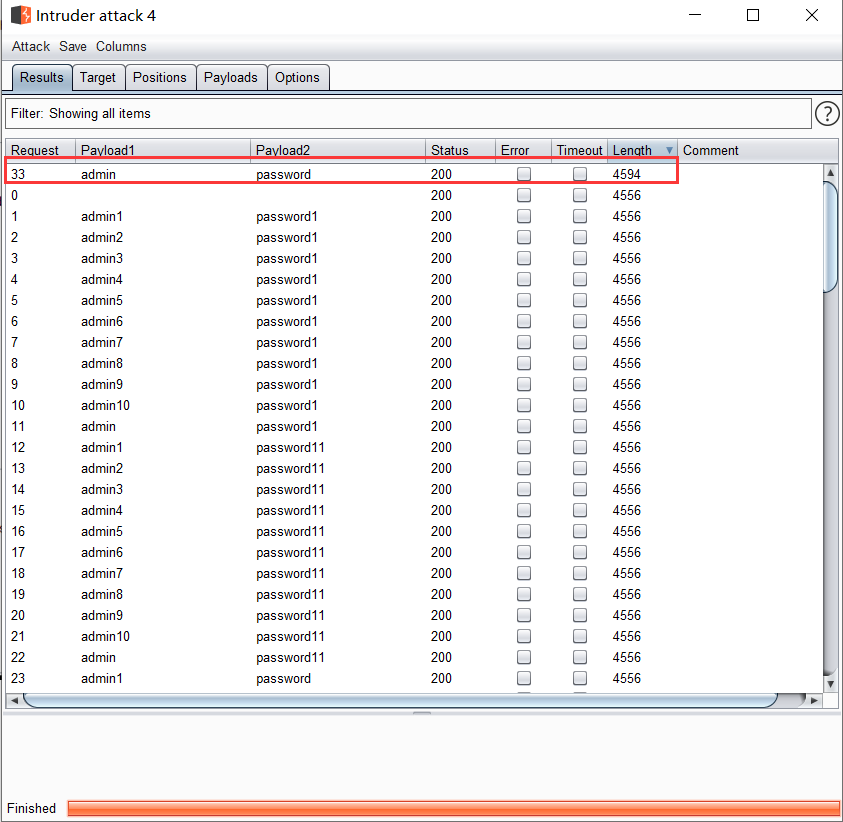
Task: Open the Attack menu
Action: [31, 46]
